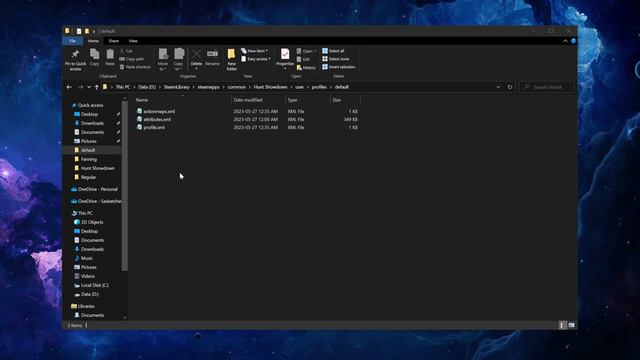Click the Properties icon in the title bar quick toolbar
The image size is (640, 360).
79,31
